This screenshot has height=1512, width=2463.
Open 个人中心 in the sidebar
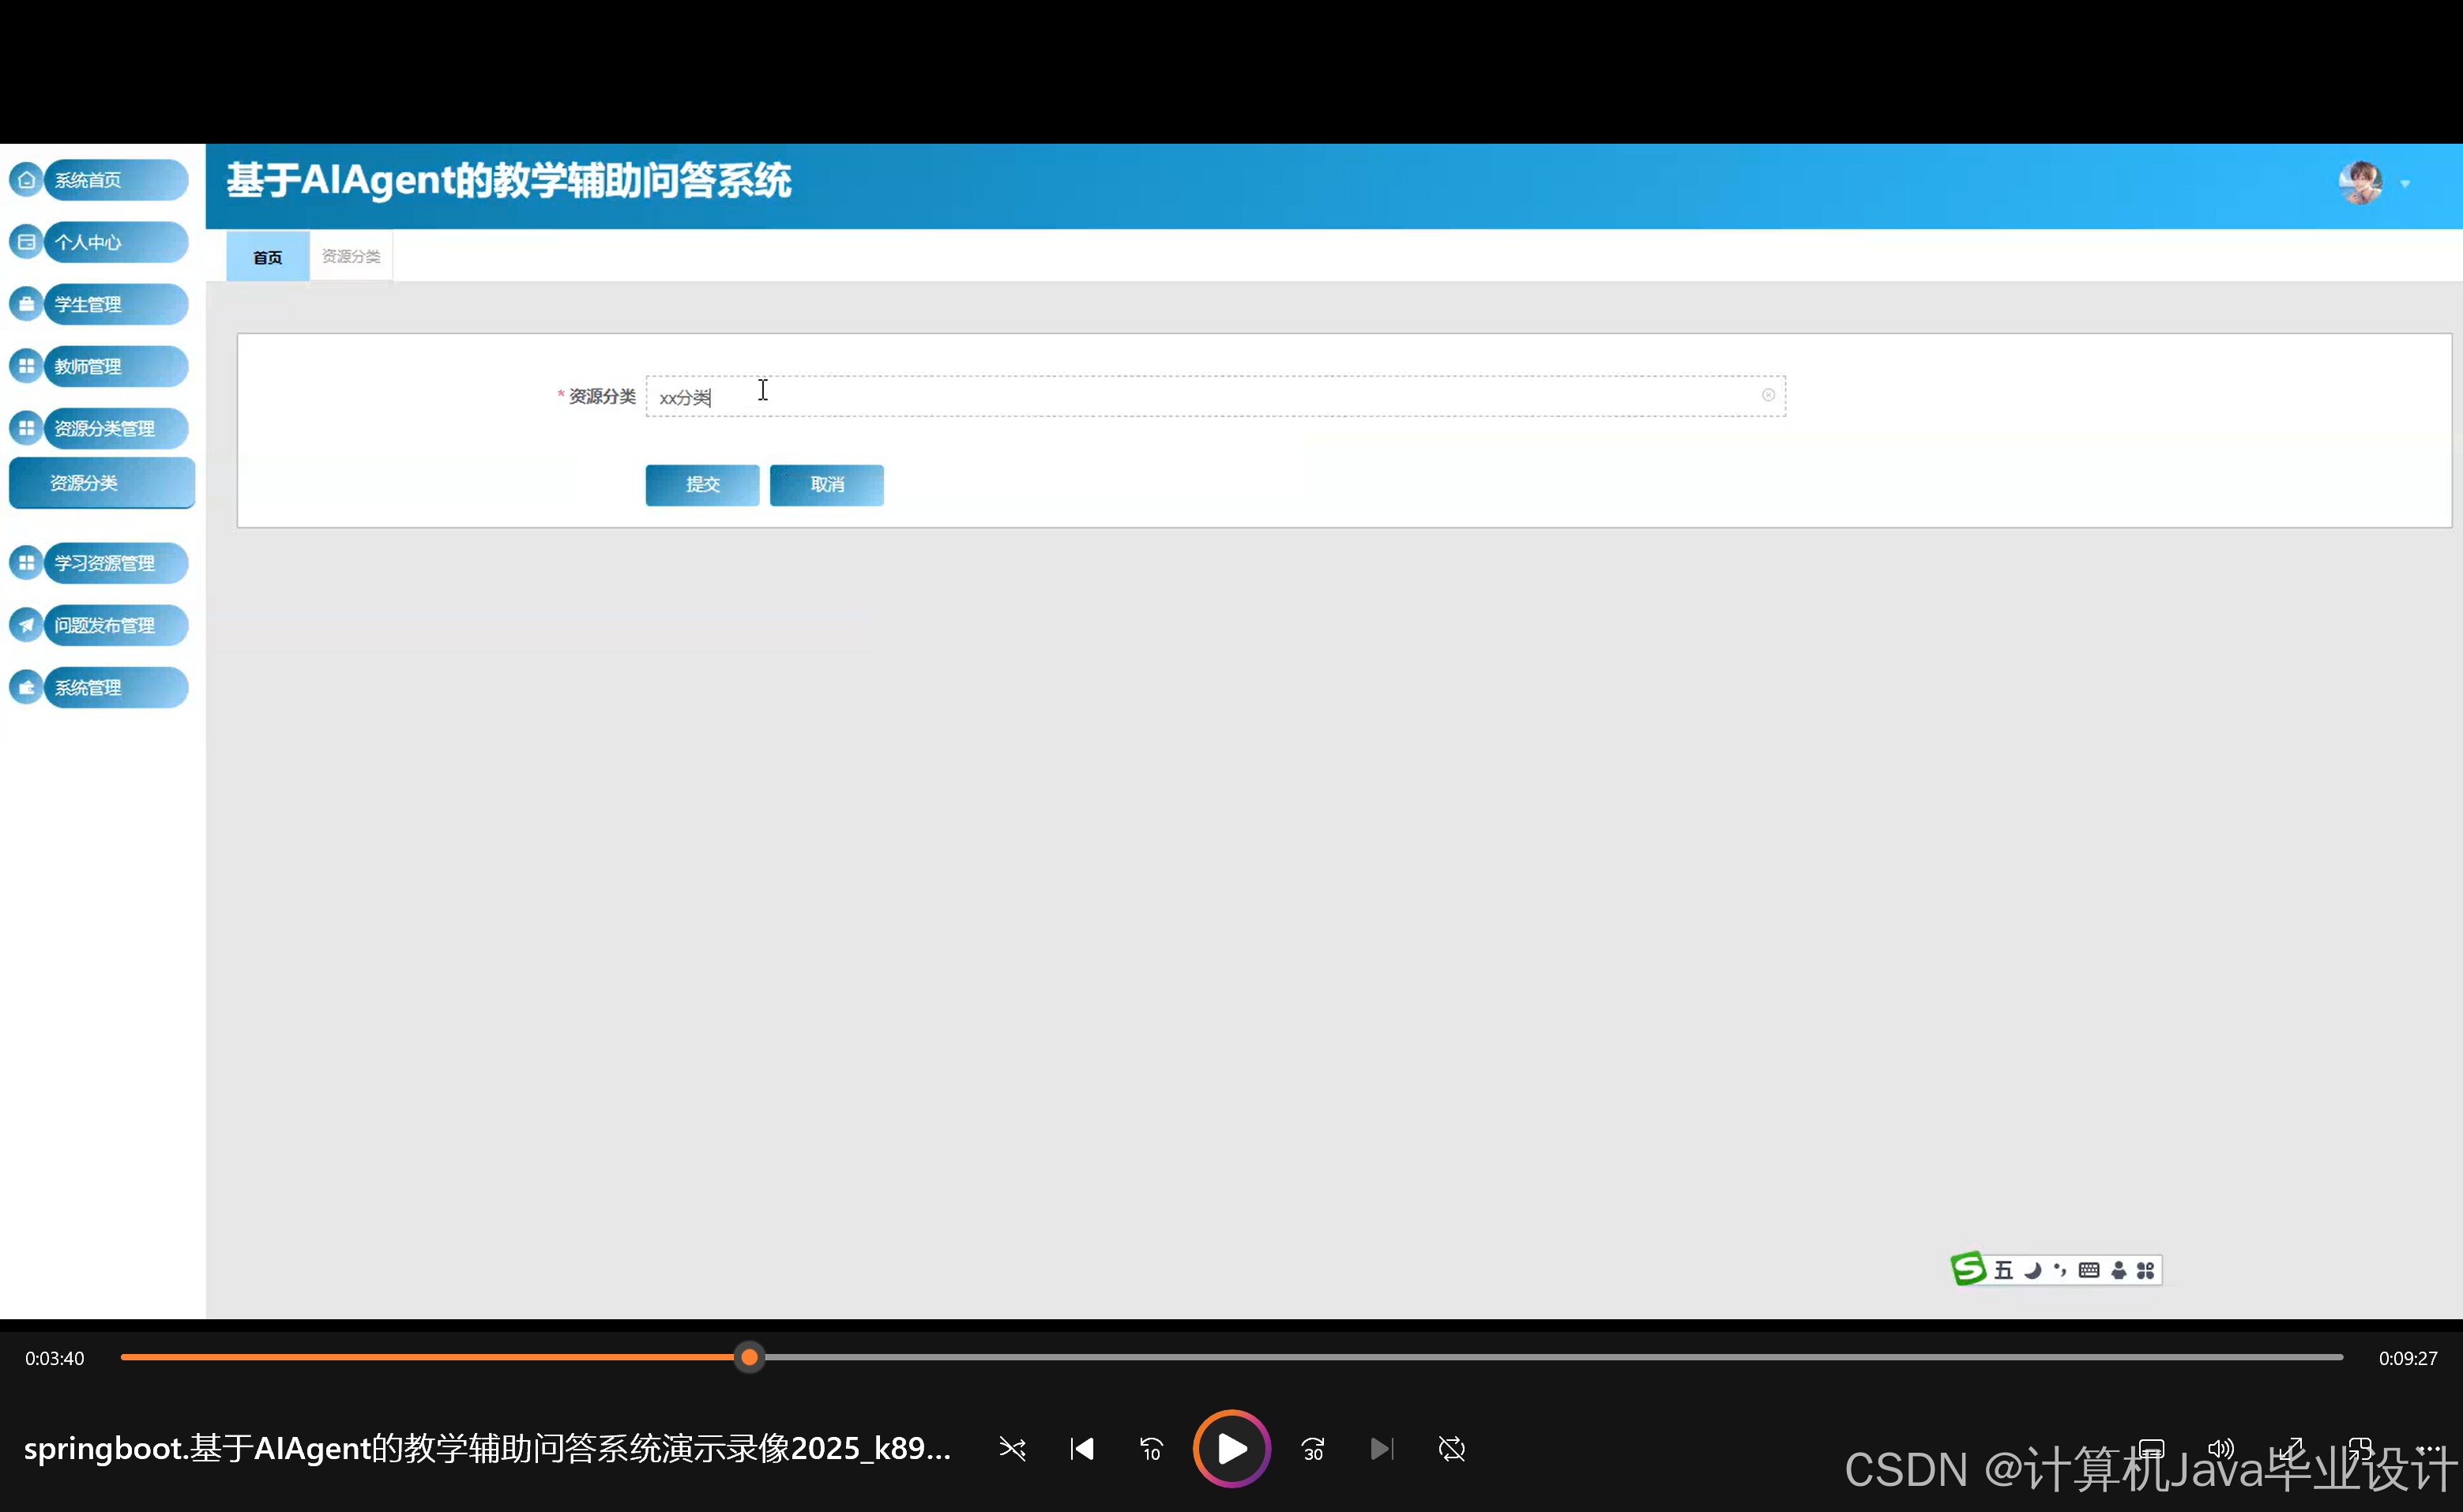click(x=99, y=242)
